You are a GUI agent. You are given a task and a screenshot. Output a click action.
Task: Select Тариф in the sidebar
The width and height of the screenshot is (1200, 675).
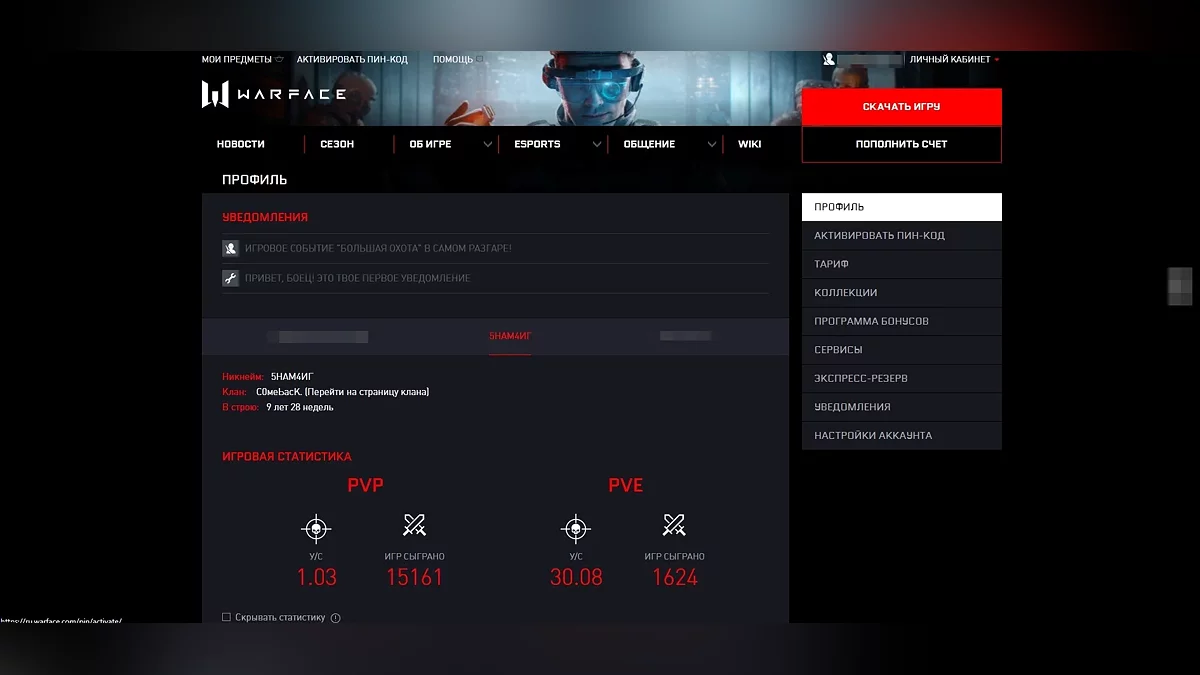[902, 264]
